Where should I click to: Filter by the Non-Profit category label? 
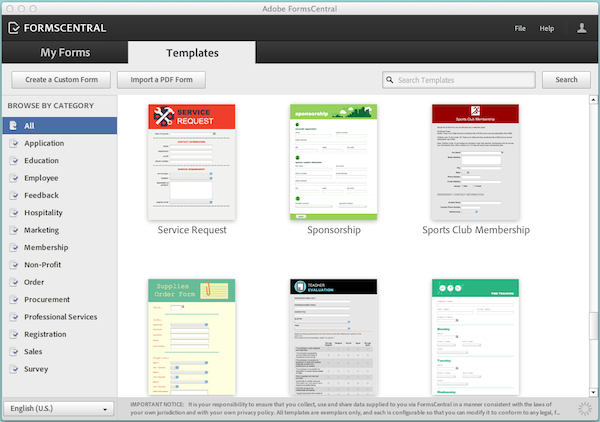42,265
